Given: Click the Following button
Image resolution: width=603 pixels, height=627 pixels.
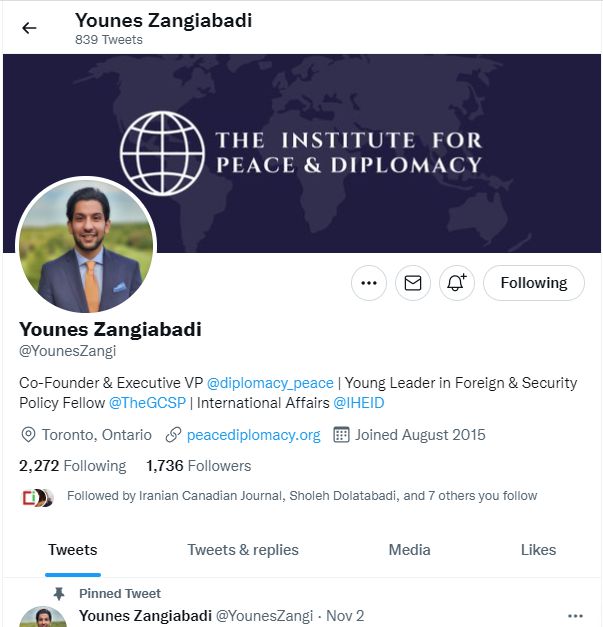Looking at the screenshot, I should pos(534,283).
